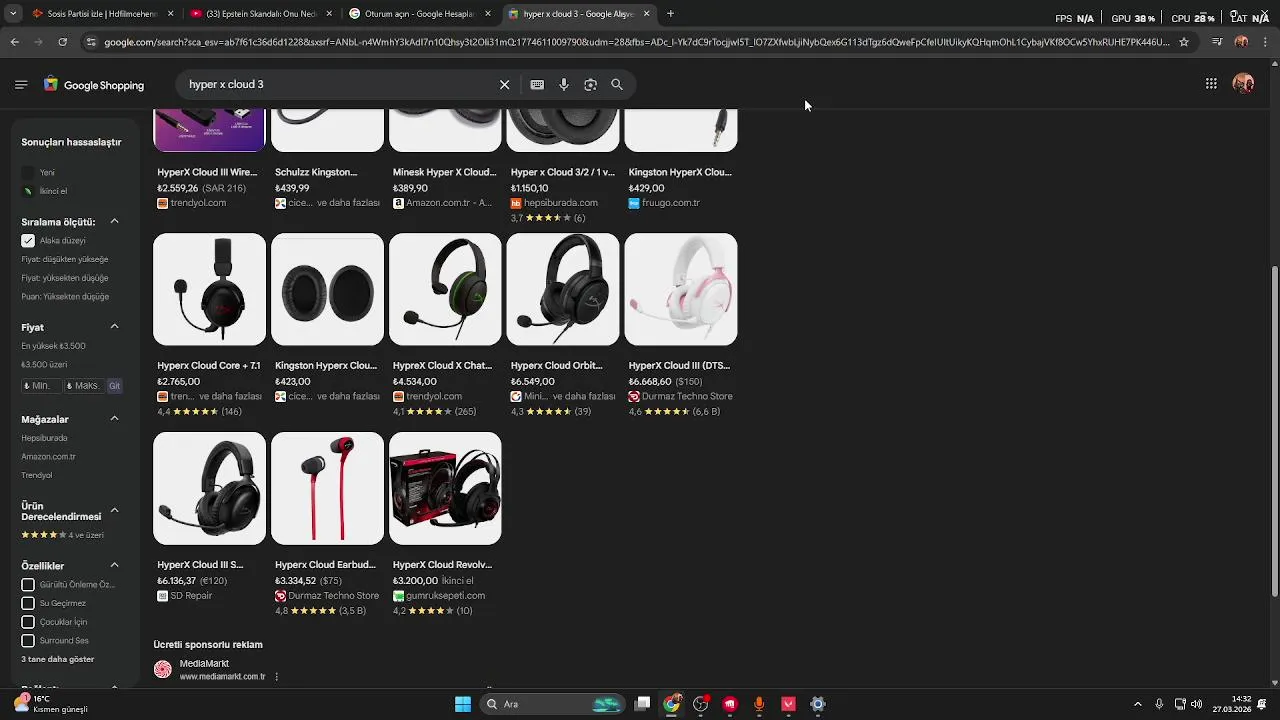Viewport: 1280px width, 720px height.
Task: Close the hyper x cloud 3 tab
Action: tap(646, 14)
